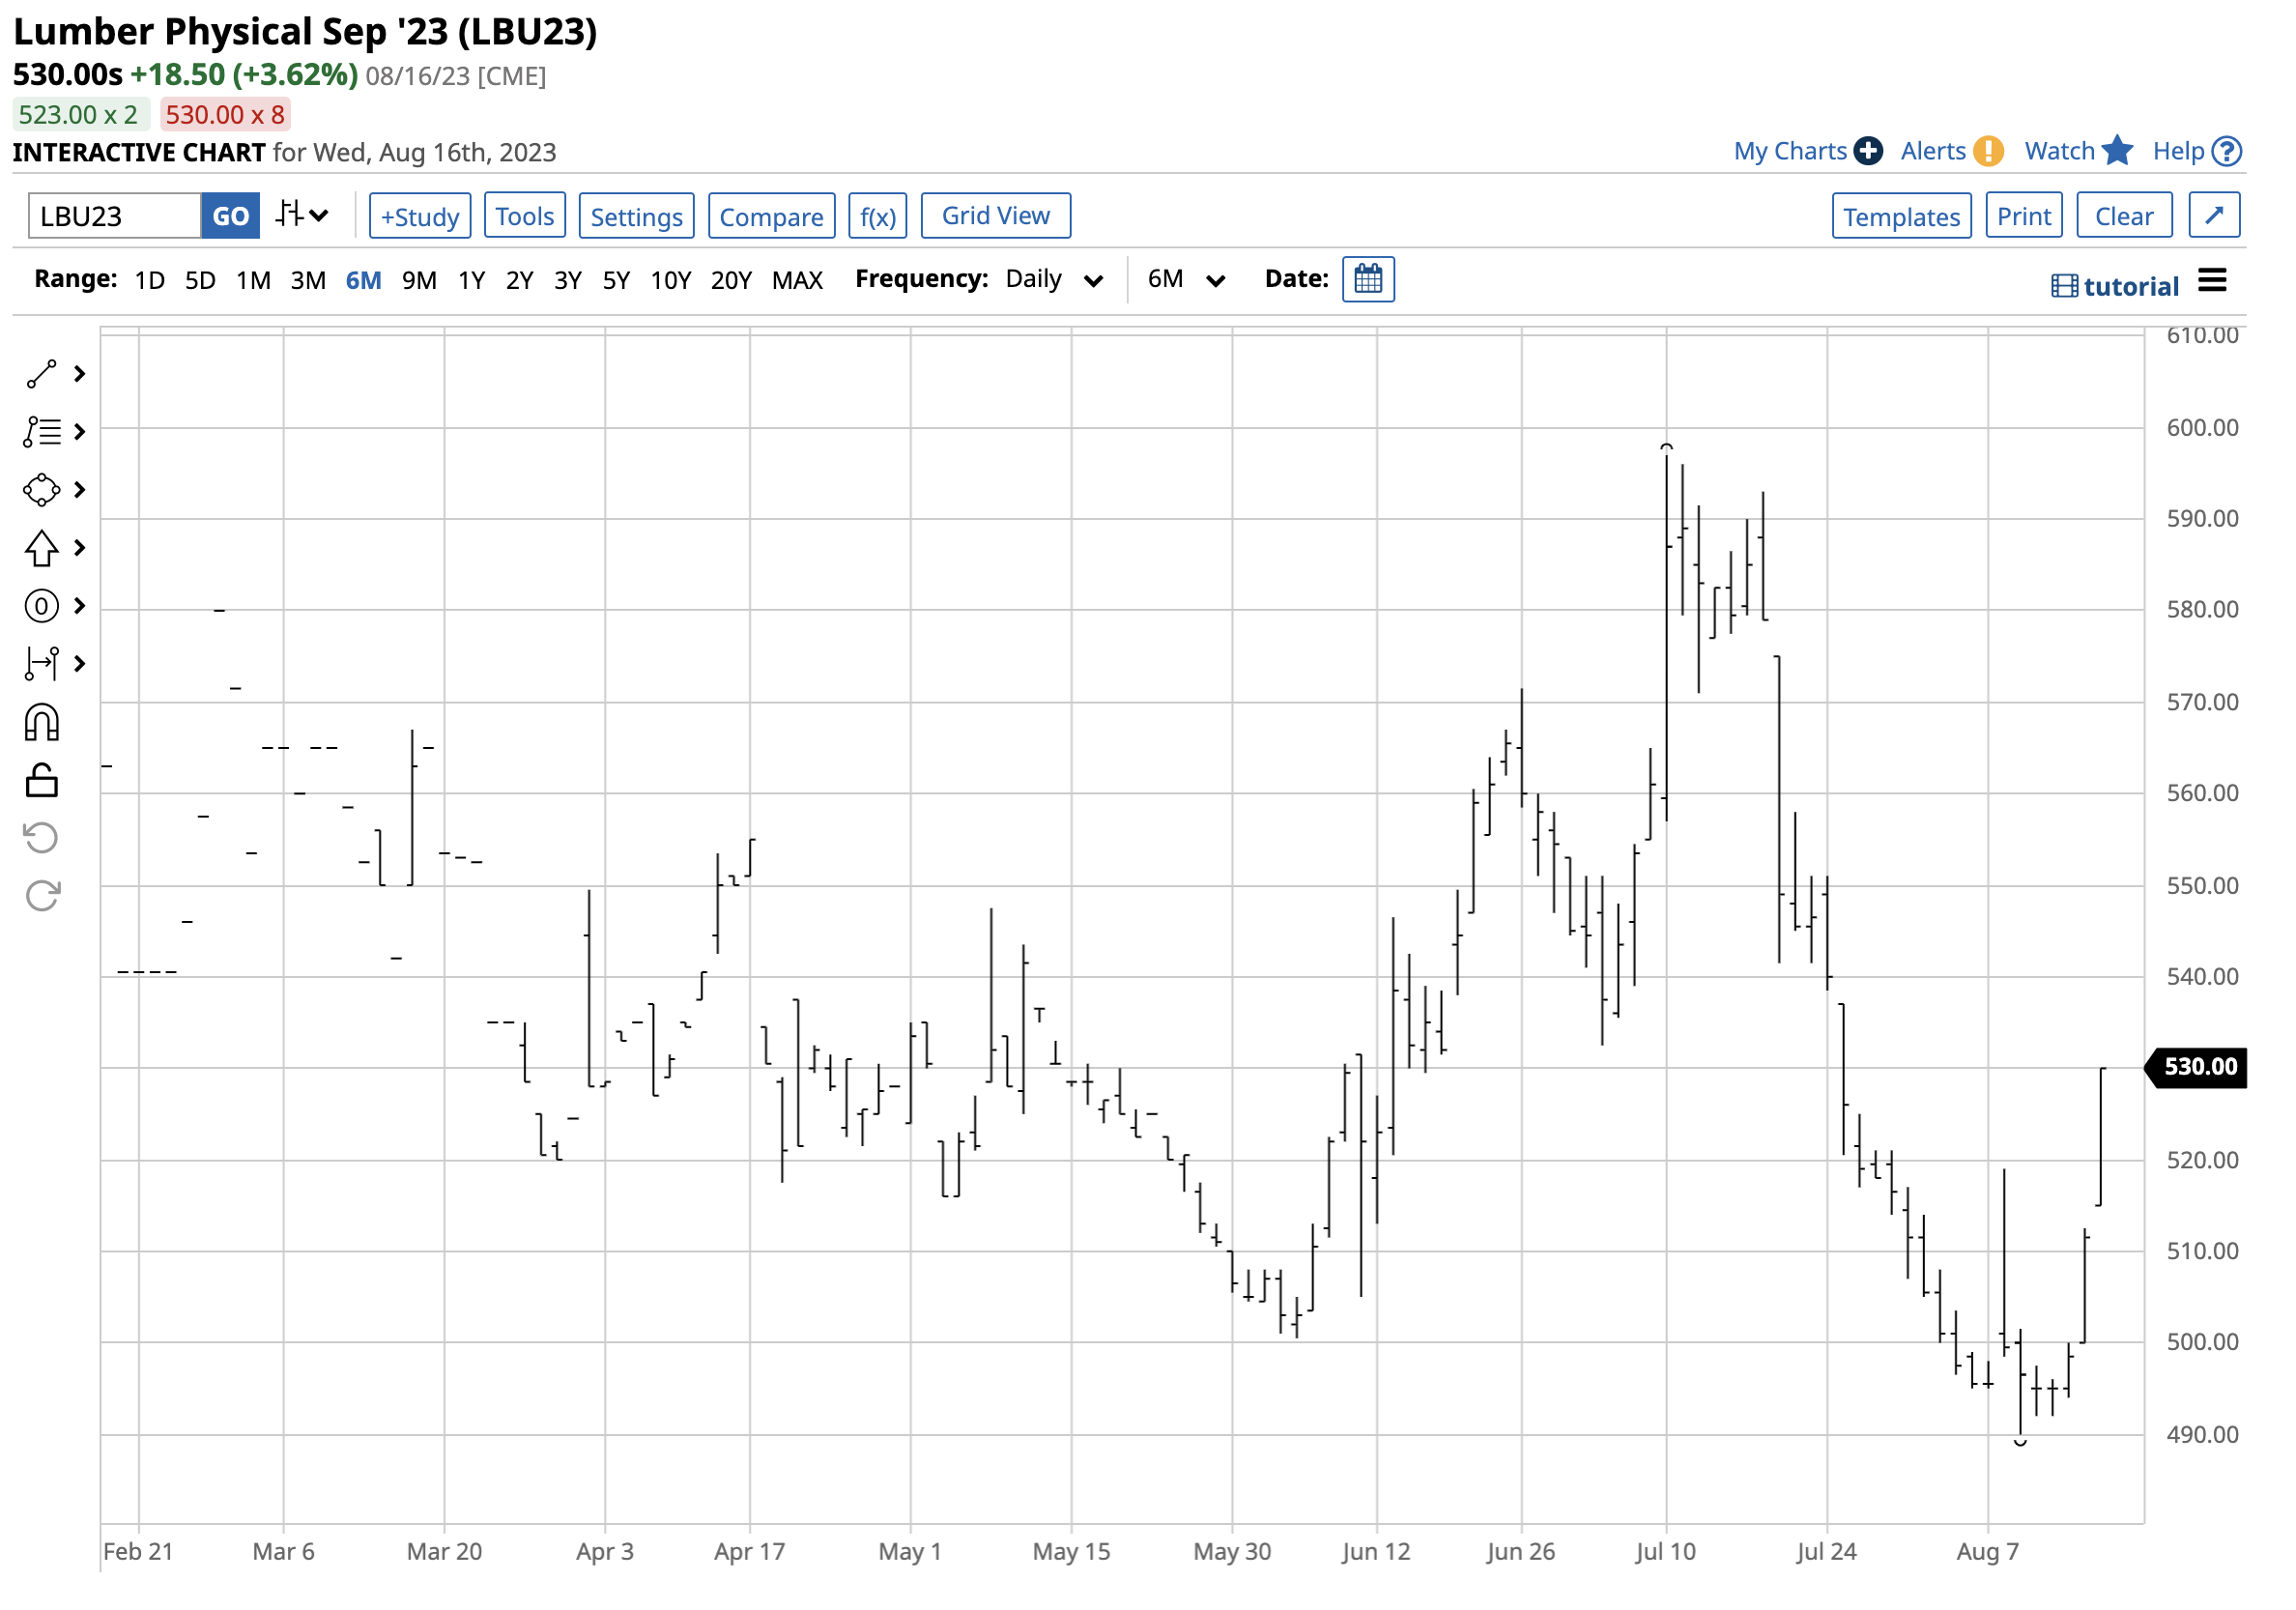Screen dimensions: 2296x1610
Task: Expand the shape tool options
Action: click(x=80, y=490)
